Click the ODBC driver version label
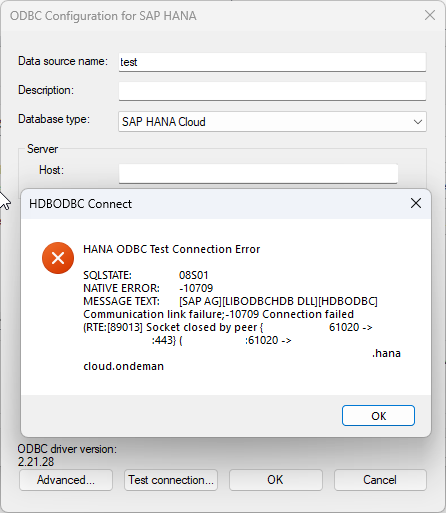 pos(67,449)
